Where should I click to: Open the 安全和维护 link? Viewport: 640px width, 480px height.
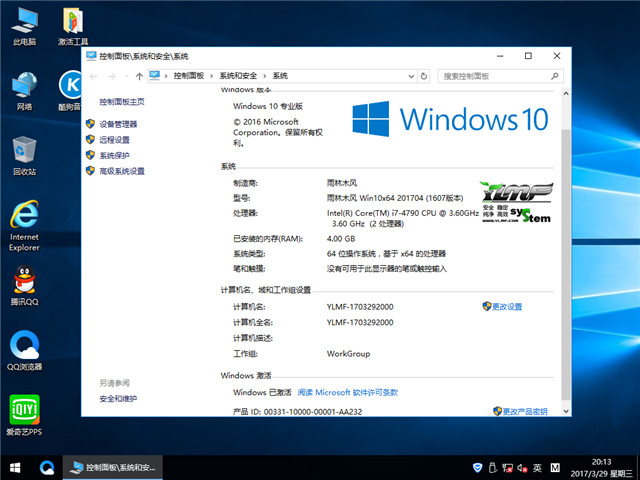click(x=118, y=399)
